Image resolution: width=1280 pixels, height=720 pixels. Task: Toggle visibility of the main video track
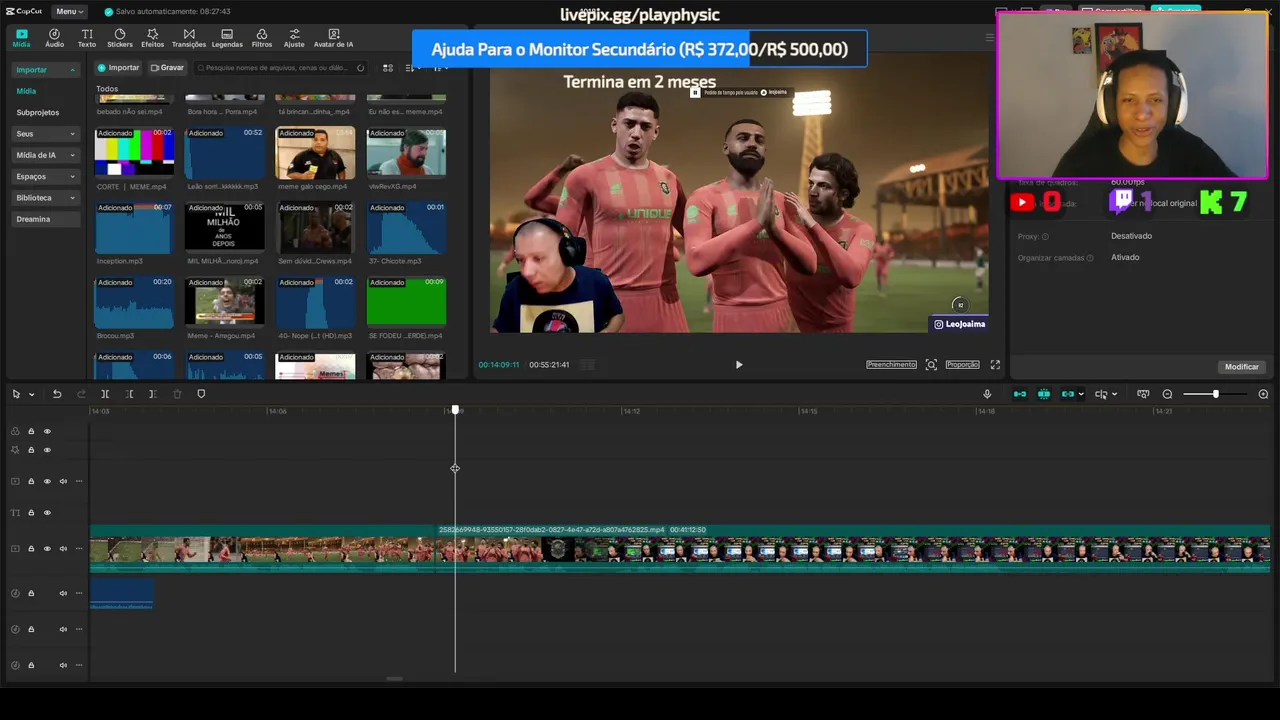pyautogui.click(x=47, y=549)
